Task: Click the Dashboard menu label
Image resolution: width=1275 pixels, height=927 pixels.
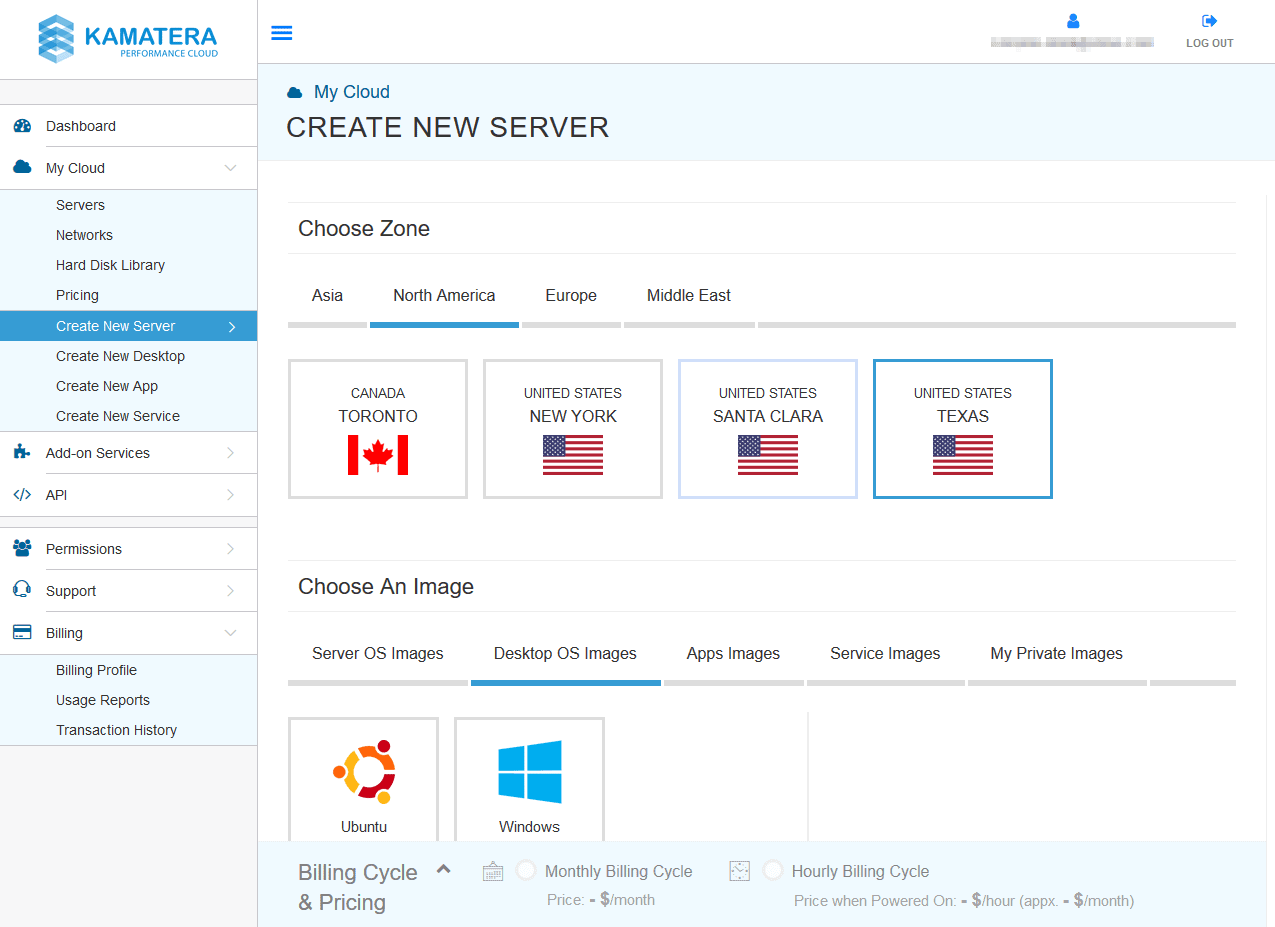Action: (81, 126)
